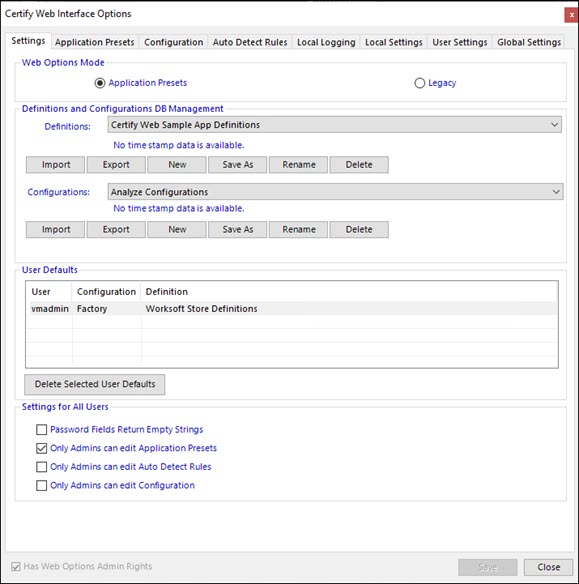This screenshot has width=579, height=584.
Task: Click Import under Configurations
Action: point(55,229)
